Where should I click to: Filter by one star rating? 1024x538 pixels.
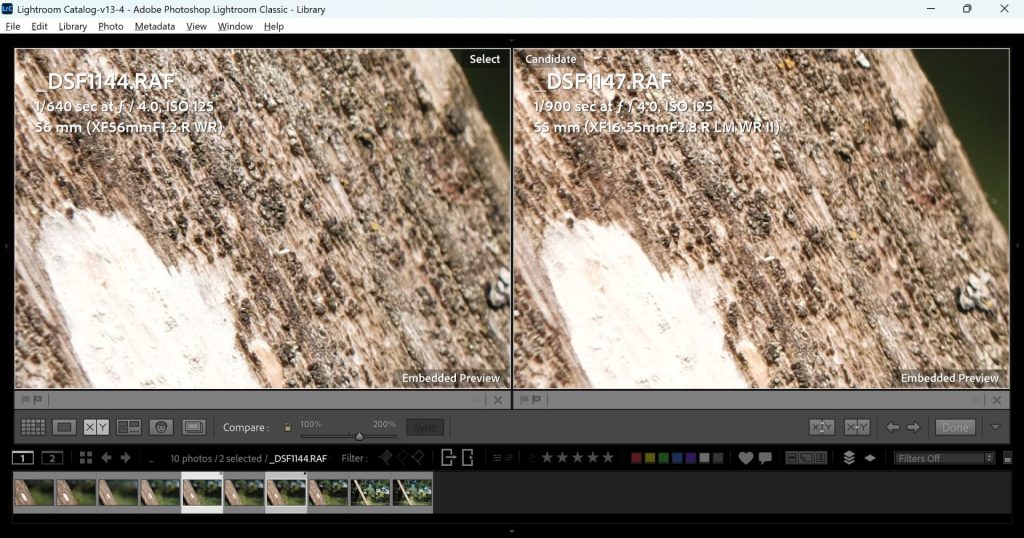(547, 458)
